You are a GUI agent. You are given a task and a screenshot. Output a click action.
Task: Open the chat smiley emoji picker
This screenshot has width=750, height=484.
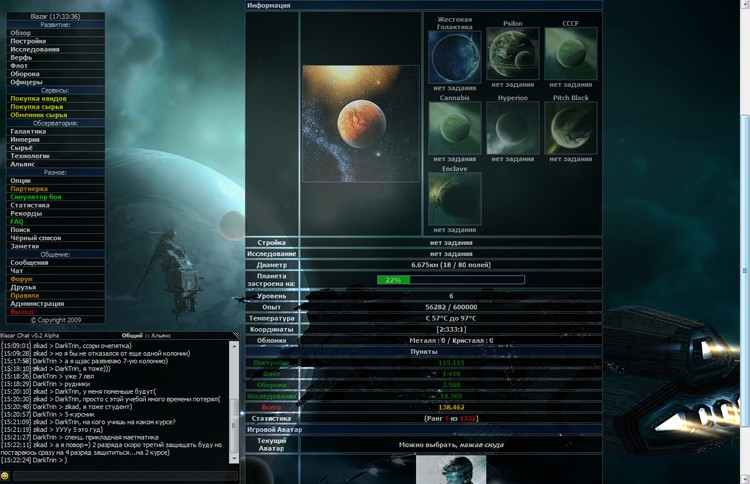5,476
